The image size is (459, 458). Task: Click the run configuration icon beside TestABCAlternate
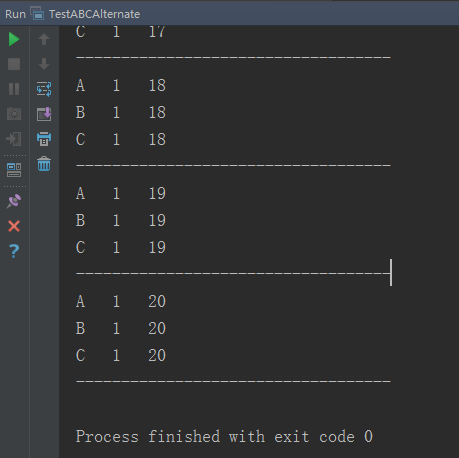coord(37,14)
